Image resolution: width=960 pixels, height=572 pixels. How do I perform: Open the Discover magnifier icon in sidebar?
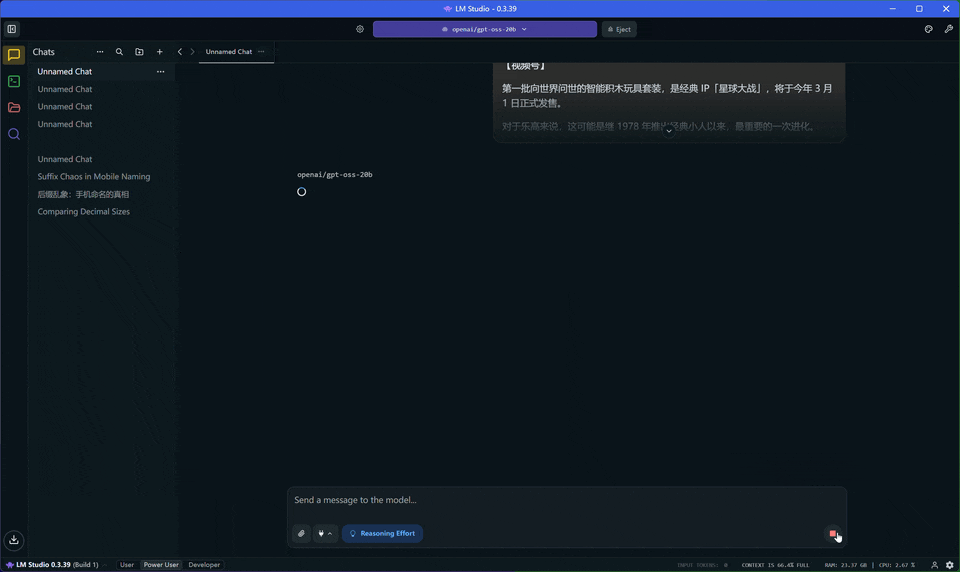pyautogui.click(x=14, y=134)
